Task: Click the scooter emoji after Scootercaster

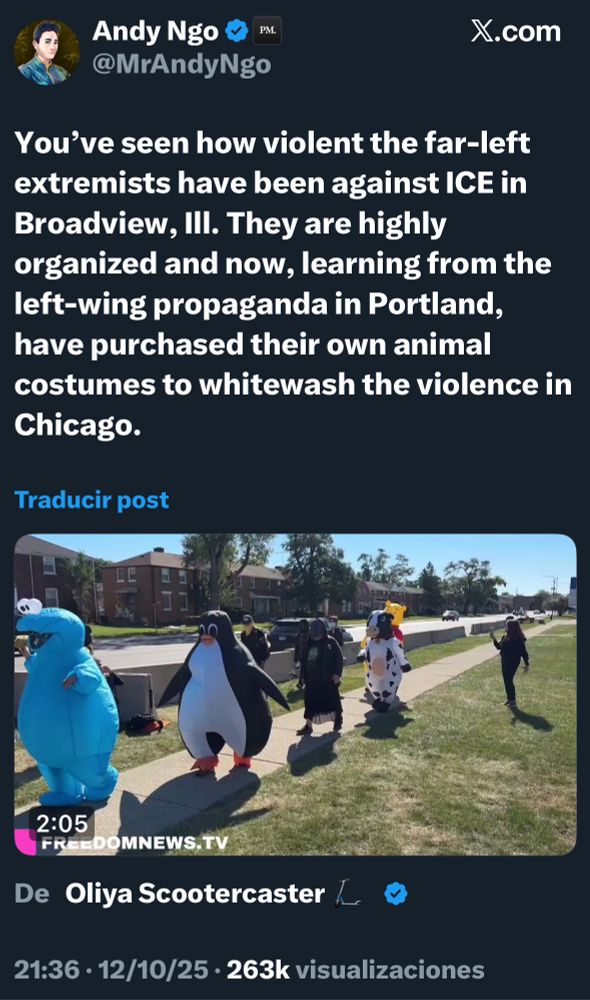Action: (x=348, y=893)
